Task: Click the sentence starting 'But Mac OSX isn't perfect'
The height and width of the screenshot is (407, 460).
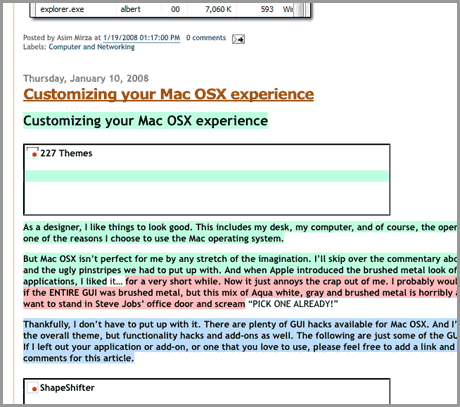Action: click(166, 259)
